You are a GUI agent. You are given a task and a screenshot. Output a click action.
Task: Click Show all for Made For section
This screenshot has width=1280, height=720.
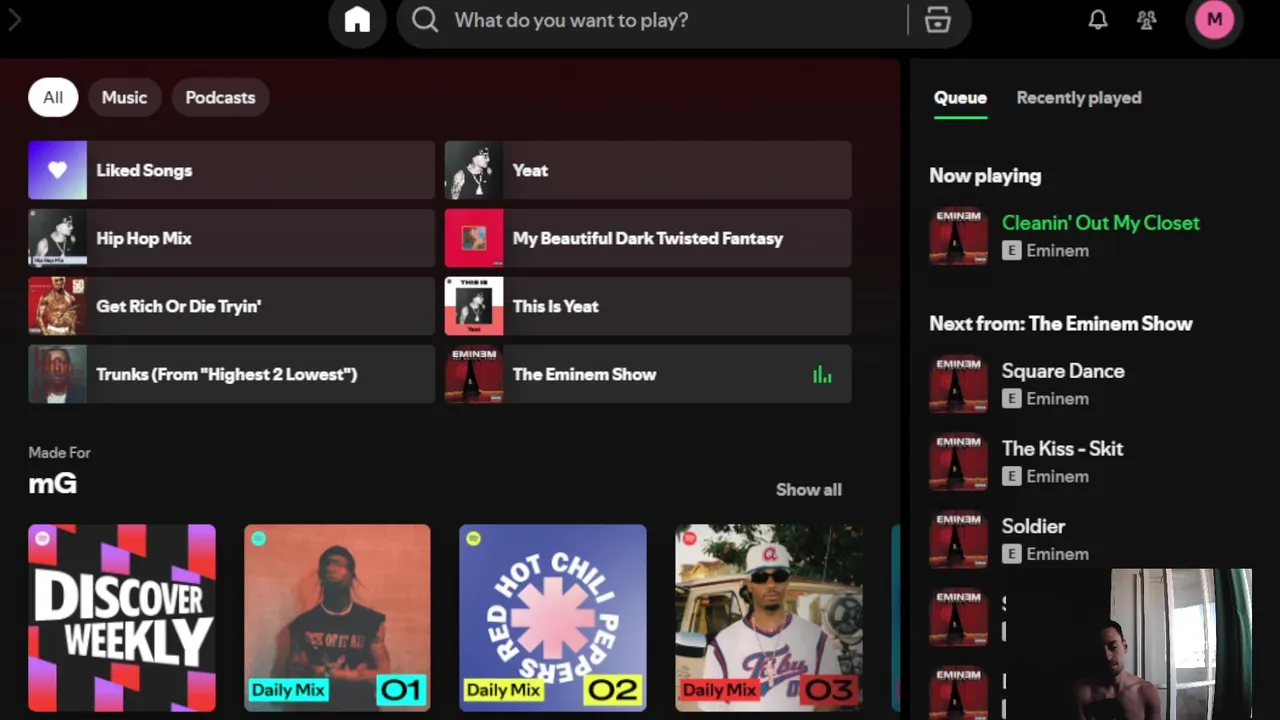point(809,490)
